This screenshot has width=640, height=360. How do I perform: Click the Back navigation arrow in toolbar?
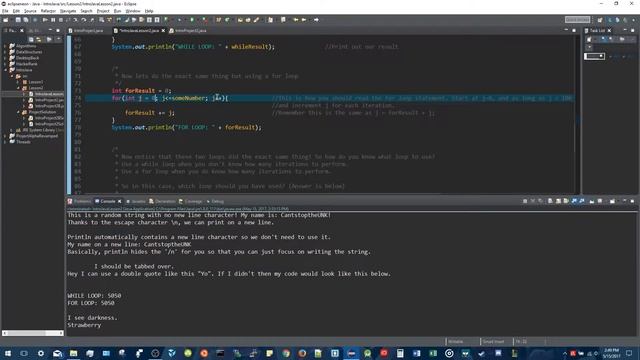tap(296, 20)
